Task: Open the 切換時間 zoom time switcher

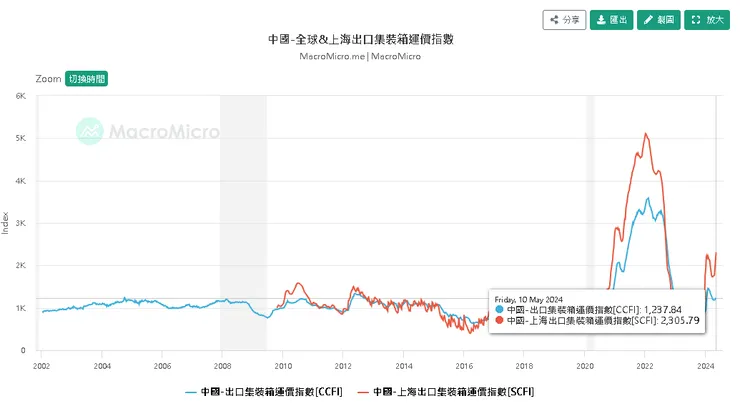Action: 86,78
